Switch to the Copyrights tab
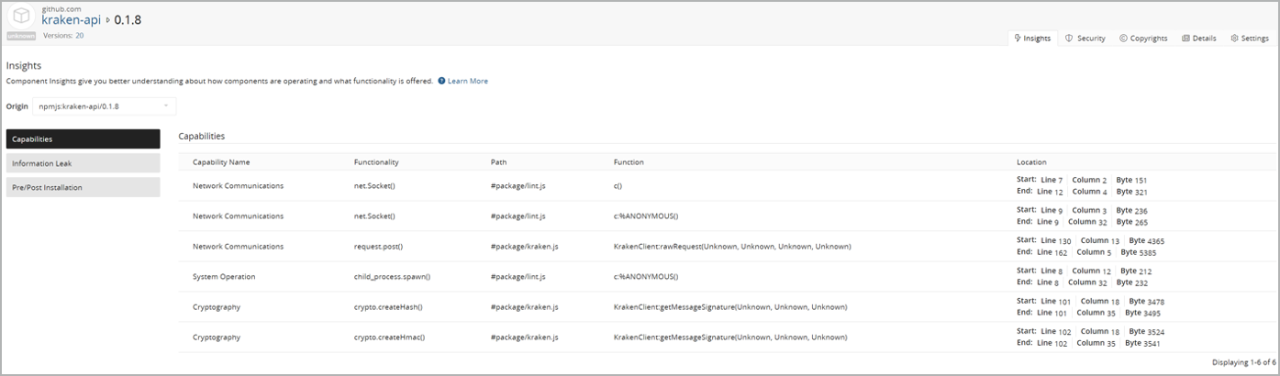 tap(1143, 38)
